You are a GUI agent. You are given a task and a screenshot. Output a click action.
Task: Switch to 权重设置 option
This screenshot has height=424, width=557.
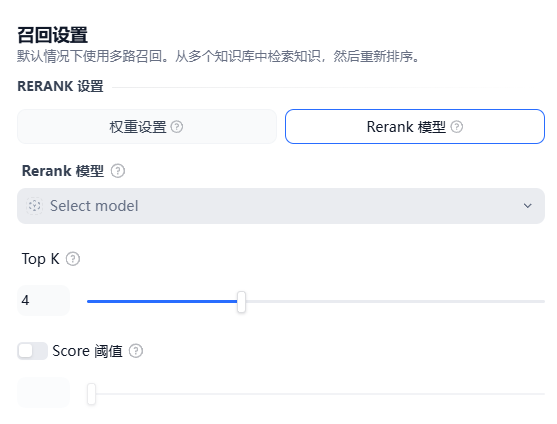coord(147,126)
